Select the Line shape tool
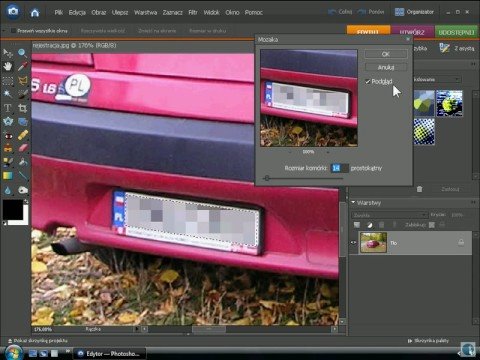This screenshot has height=360, width=480. 22,176
